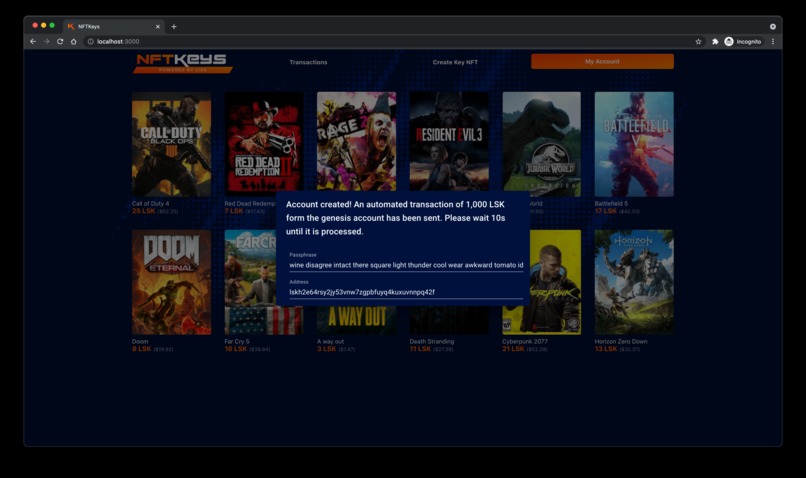Click the 'Call of Duty 4' title
This screenshot has width=806, height=478.
[150, 204]
